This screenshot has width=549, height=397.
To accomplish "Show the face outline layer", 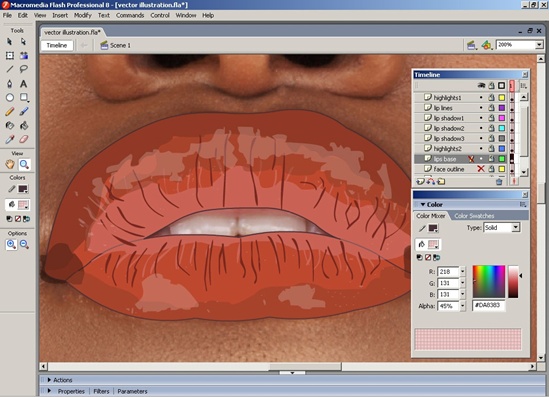I will pyautogui.click(x=481, y=169).
